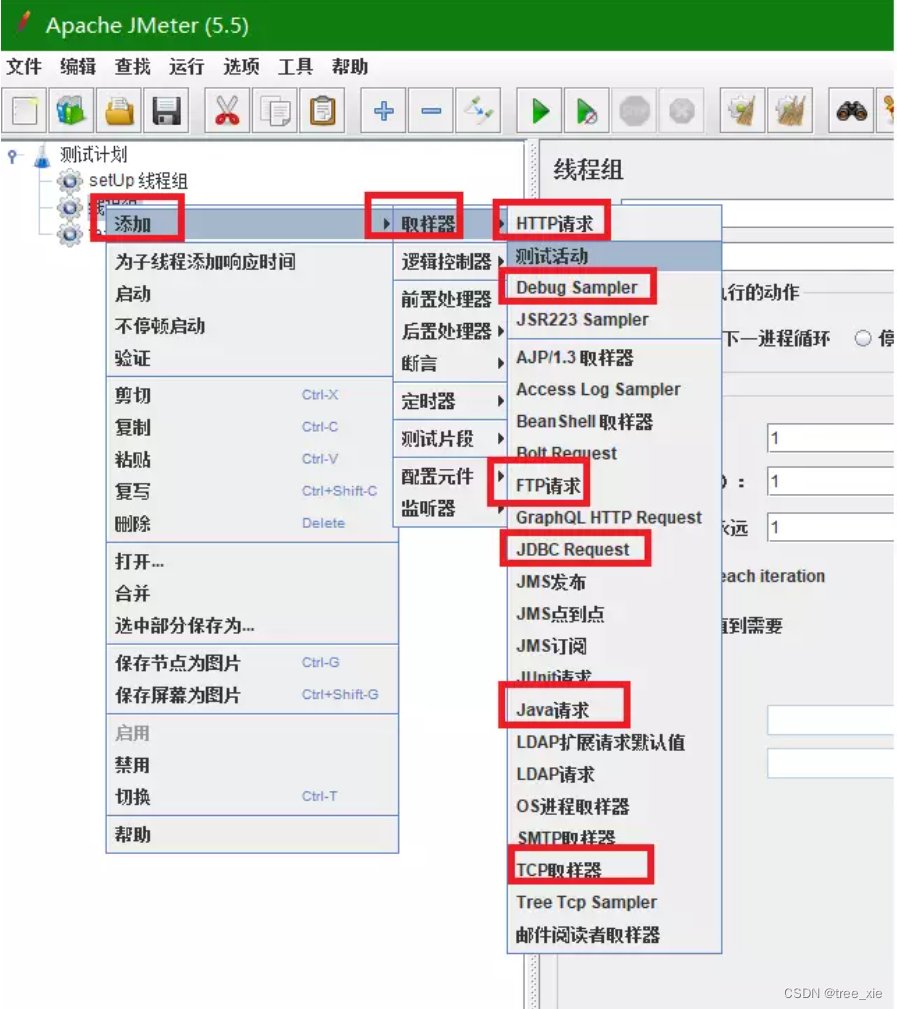Collapse all with the minus icon
Viewport: 897px width, 1009px height.
point(431,111)
